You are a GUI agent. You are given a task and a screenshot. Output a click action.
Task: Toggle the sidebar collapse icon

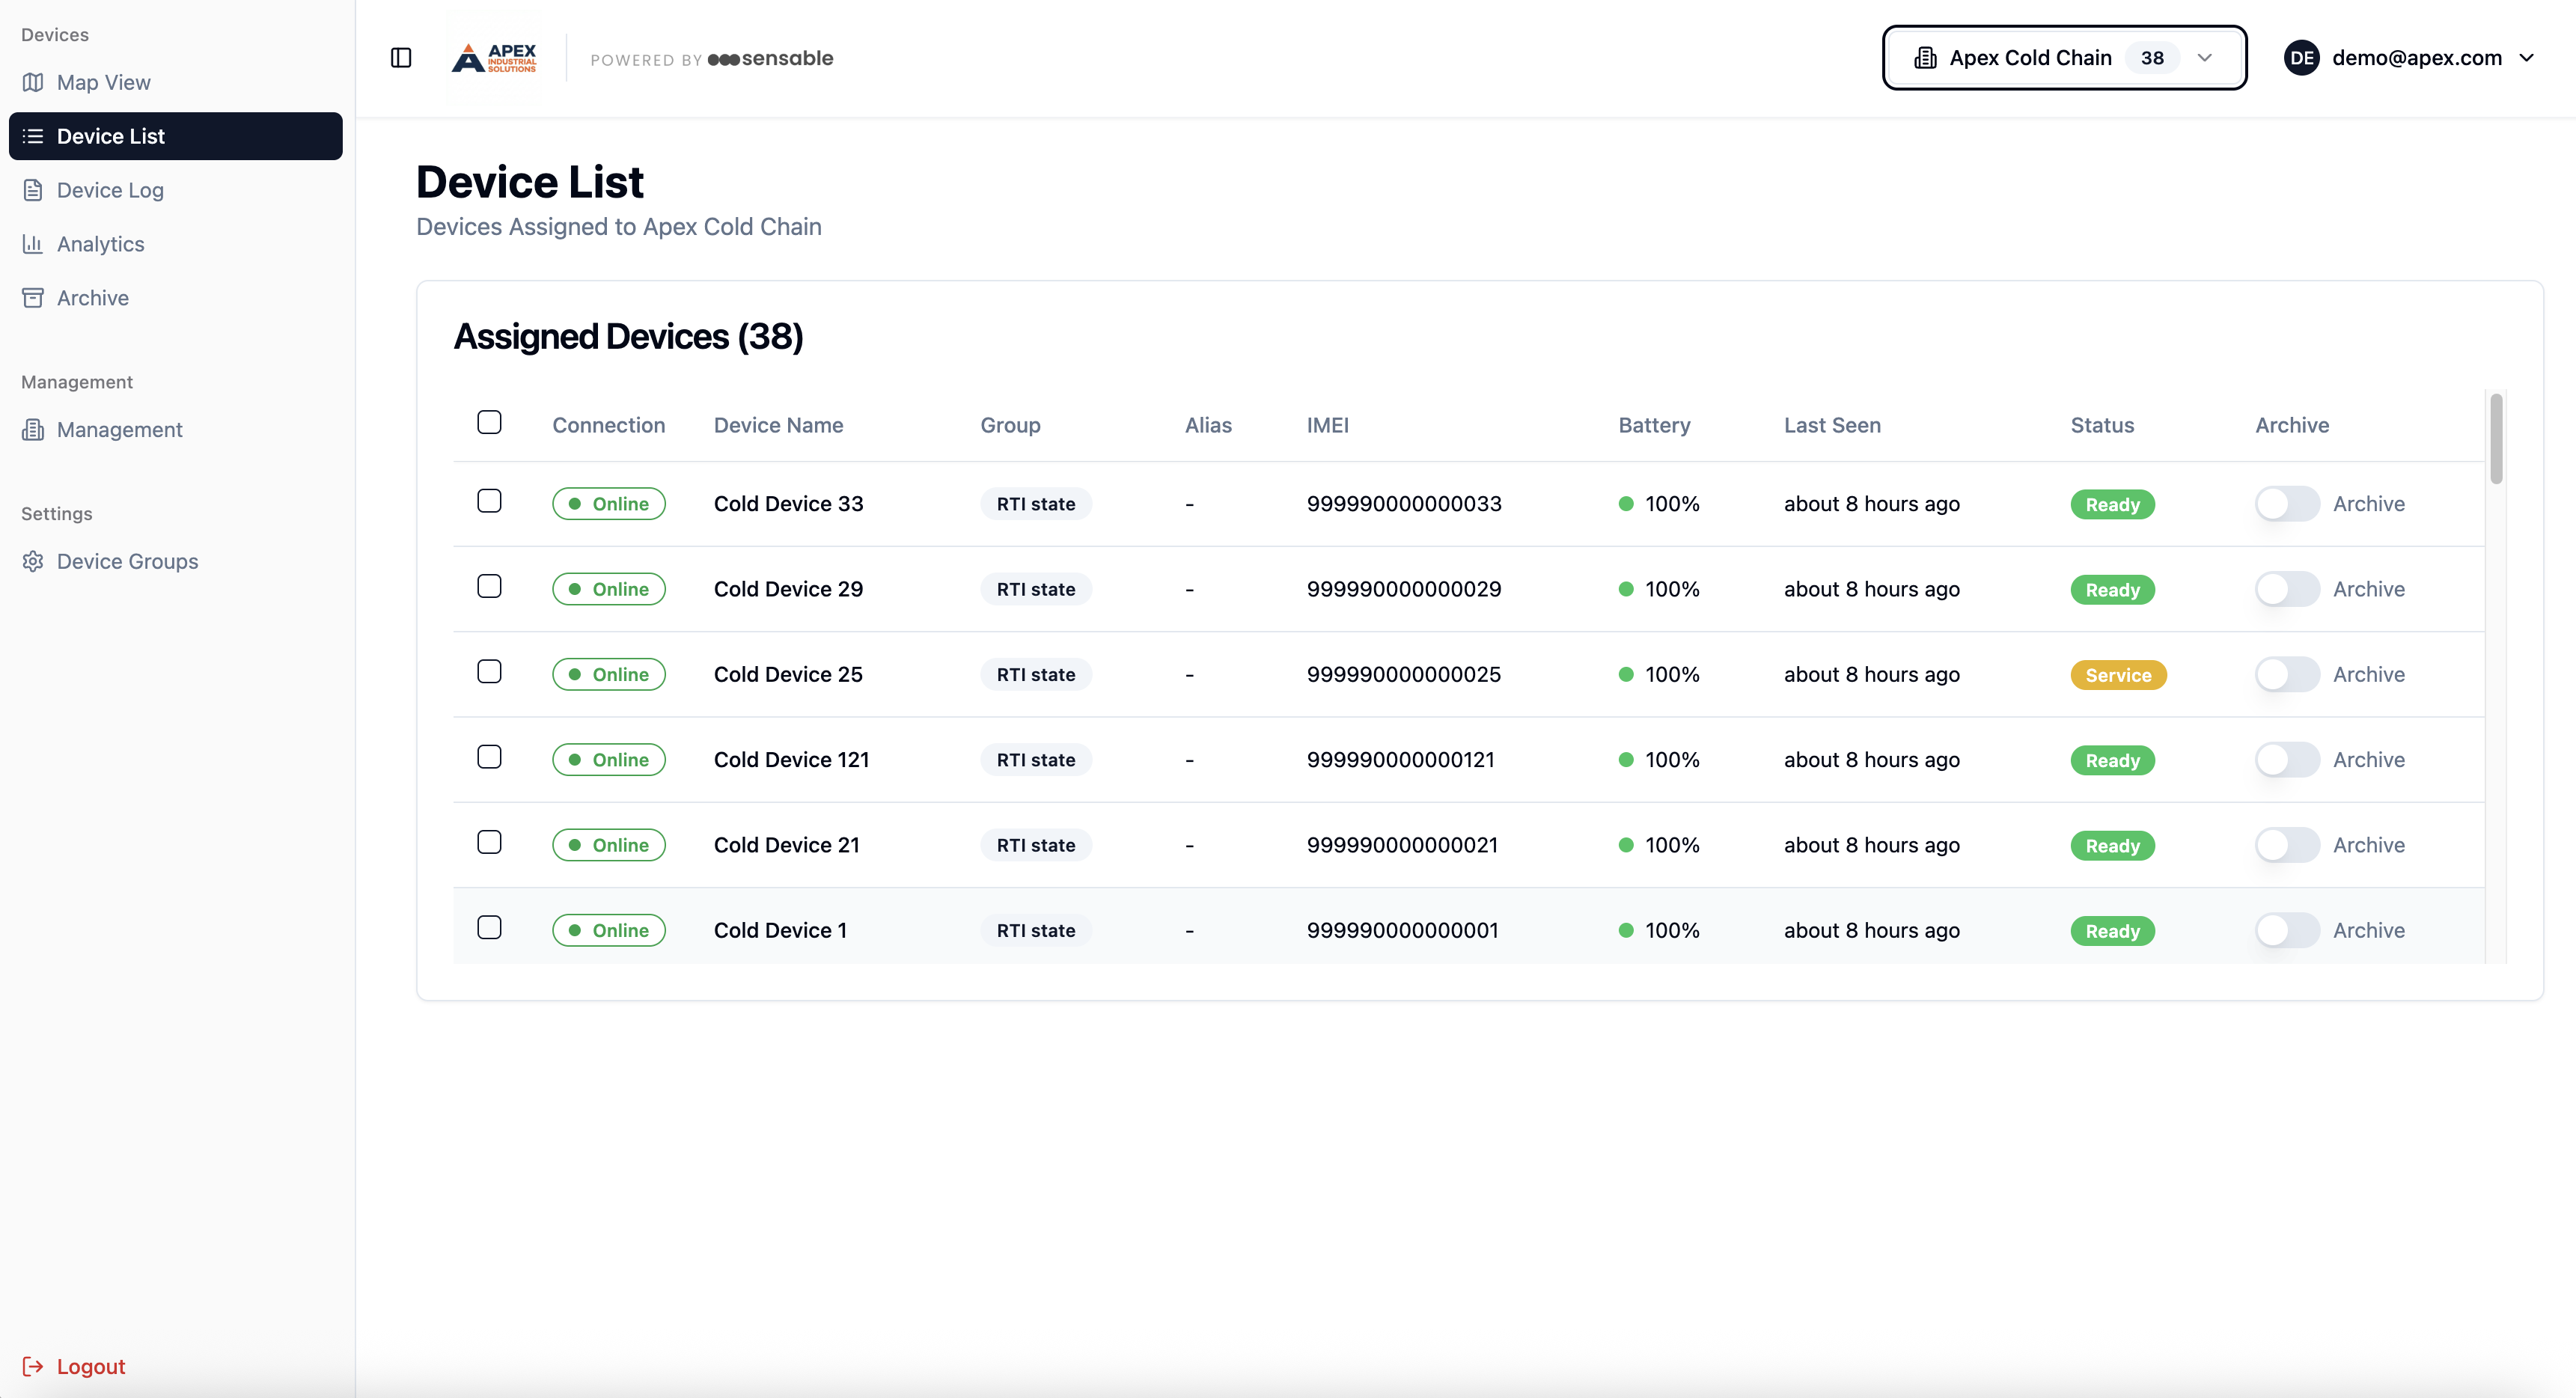[x=401, y=58]
